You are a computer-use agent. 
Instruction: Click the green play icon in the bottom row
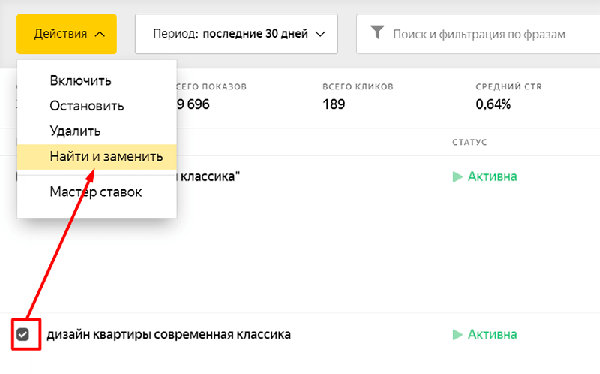click(x=457, y=335)
